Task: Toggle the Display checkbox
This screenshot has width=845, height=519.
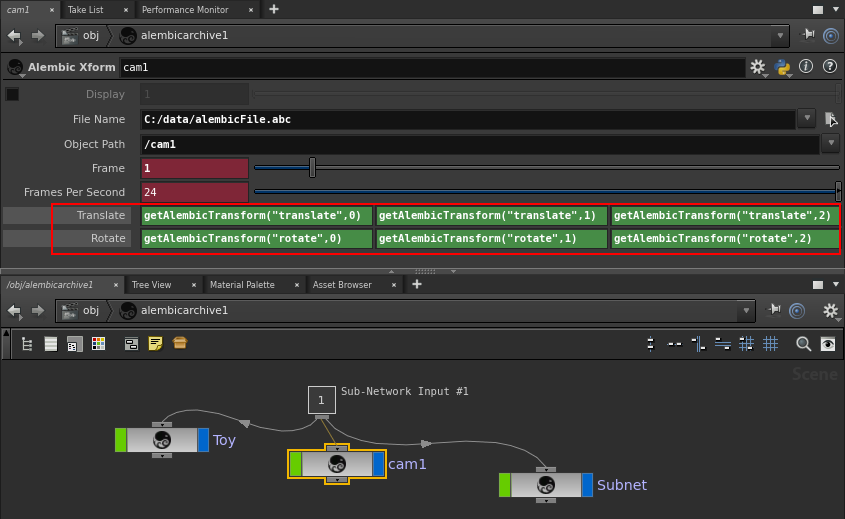Action: coord(12,94)
